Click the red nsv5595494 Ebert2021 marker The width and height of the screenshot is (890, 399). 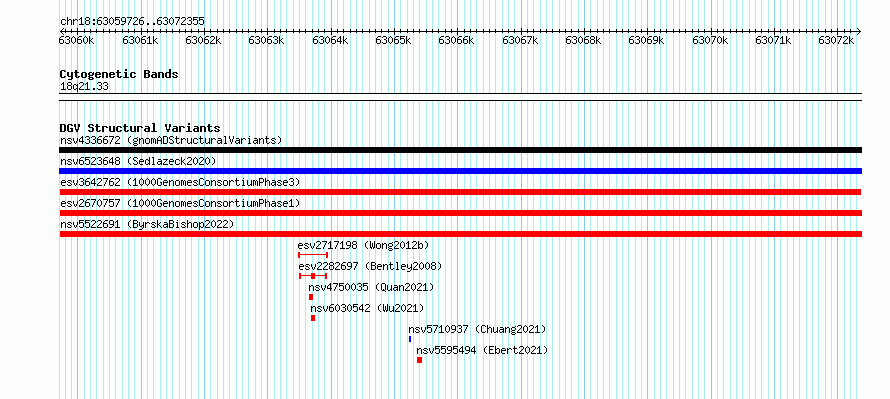pos(419,360)
